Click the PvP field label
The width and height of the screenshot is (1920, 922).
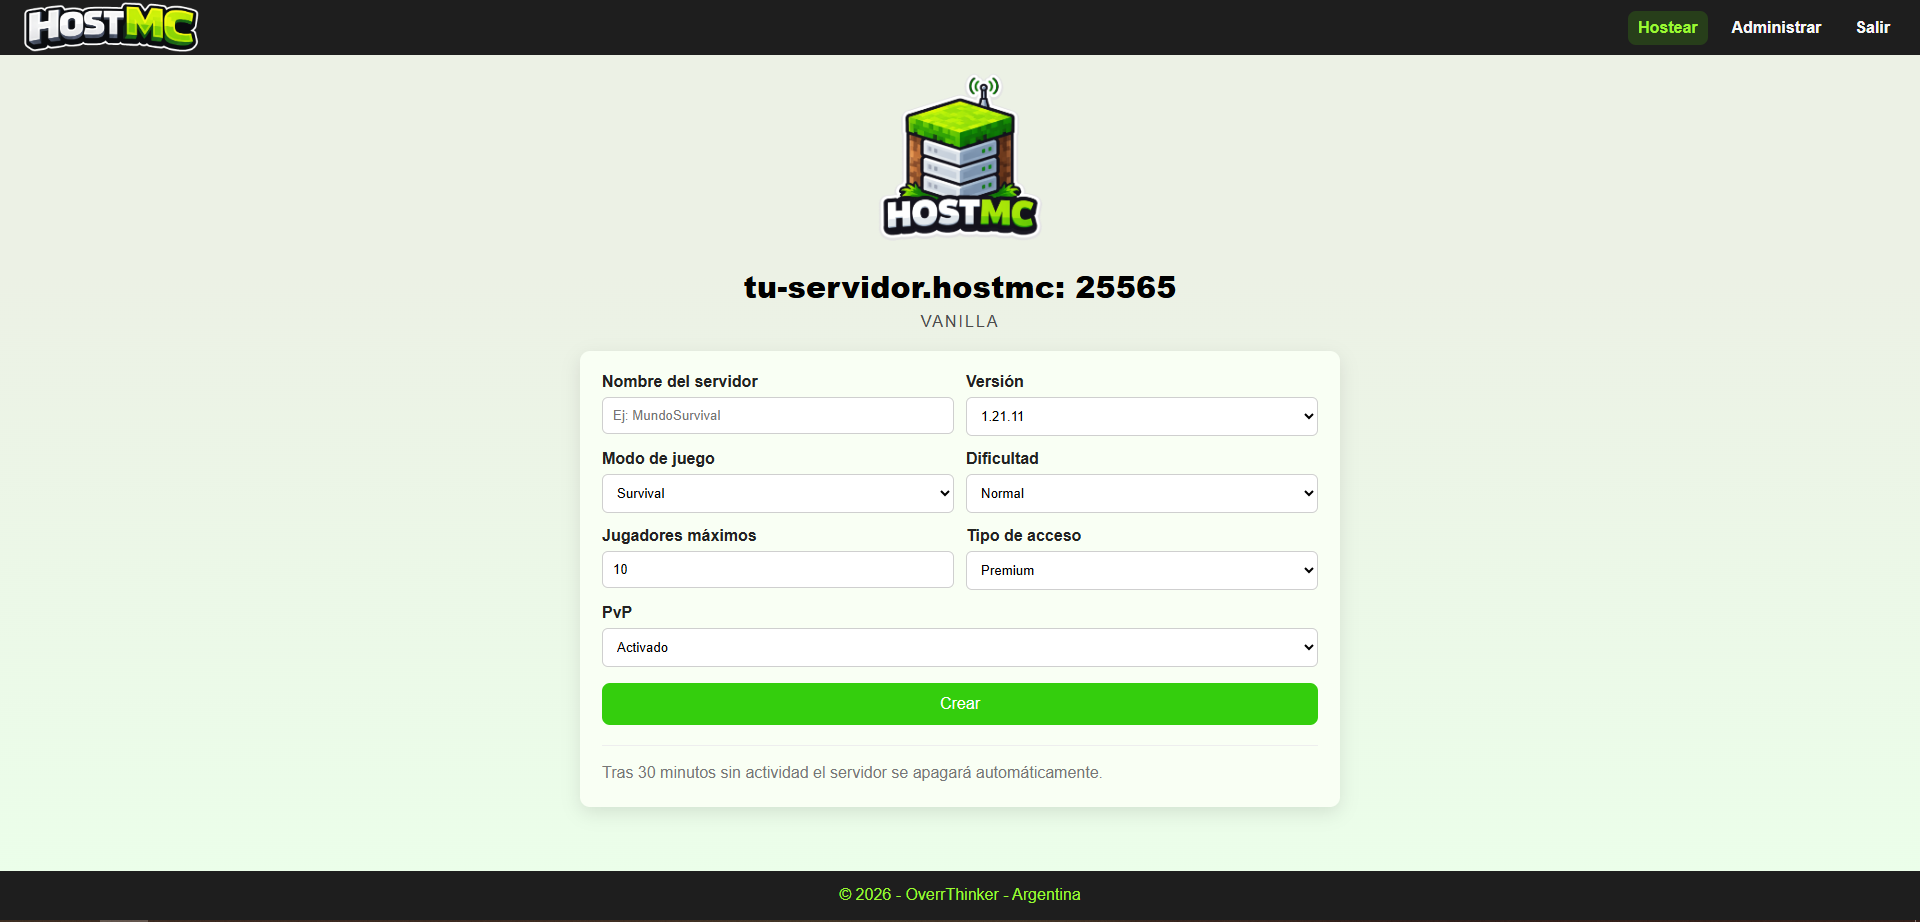click(x=616, y=613)
